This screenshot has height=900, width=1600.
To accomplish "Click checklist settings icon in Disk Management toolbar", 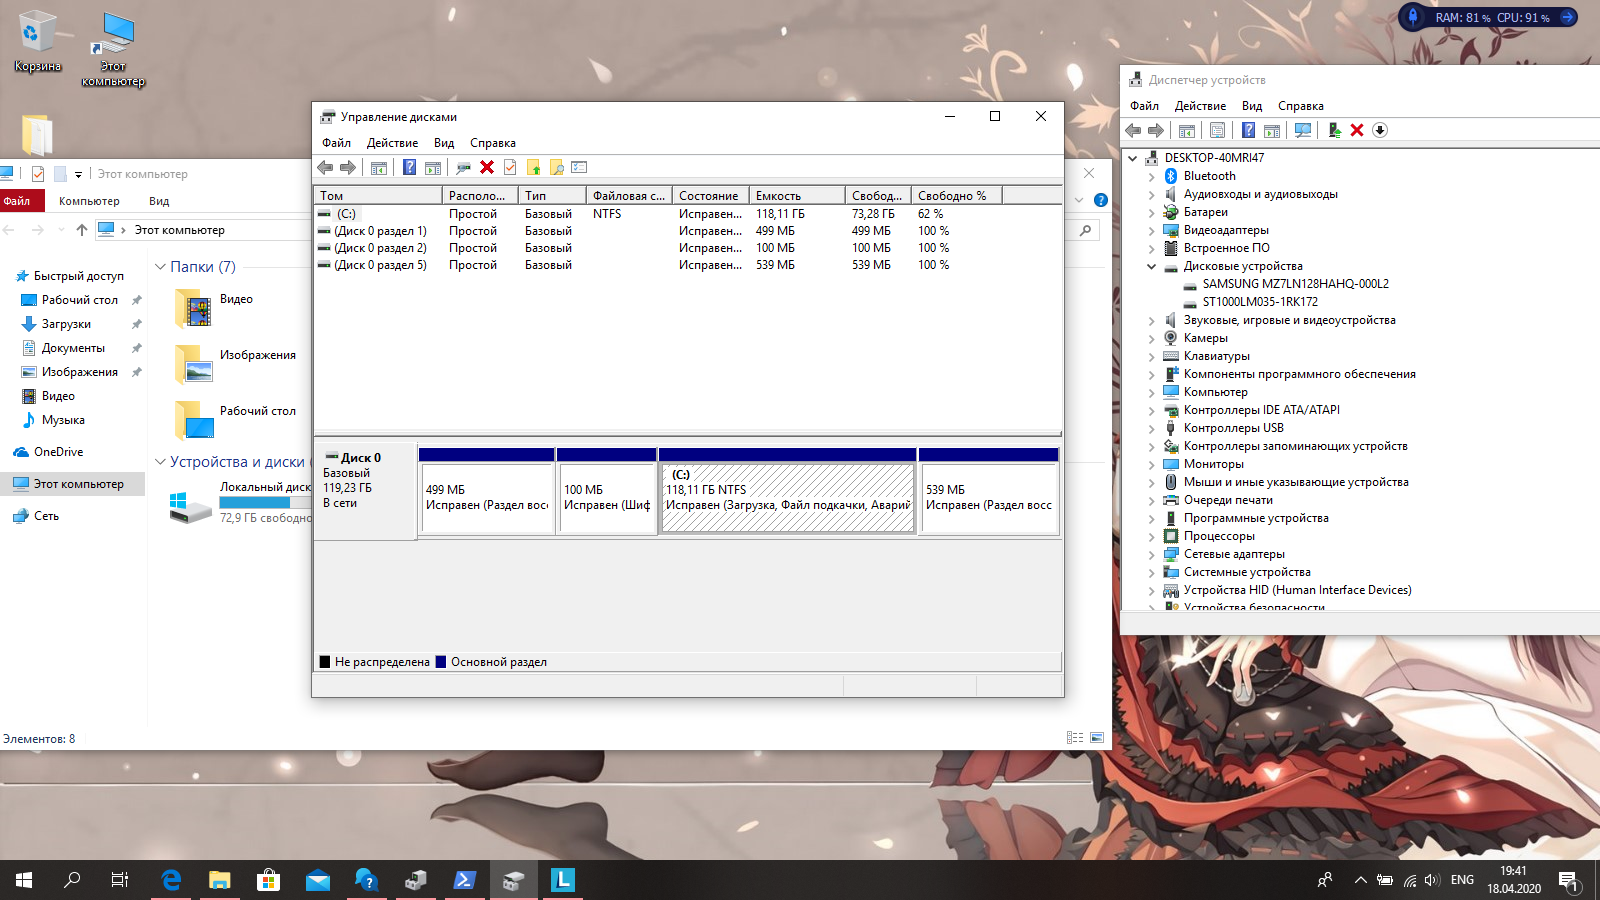I will [579, 167].
